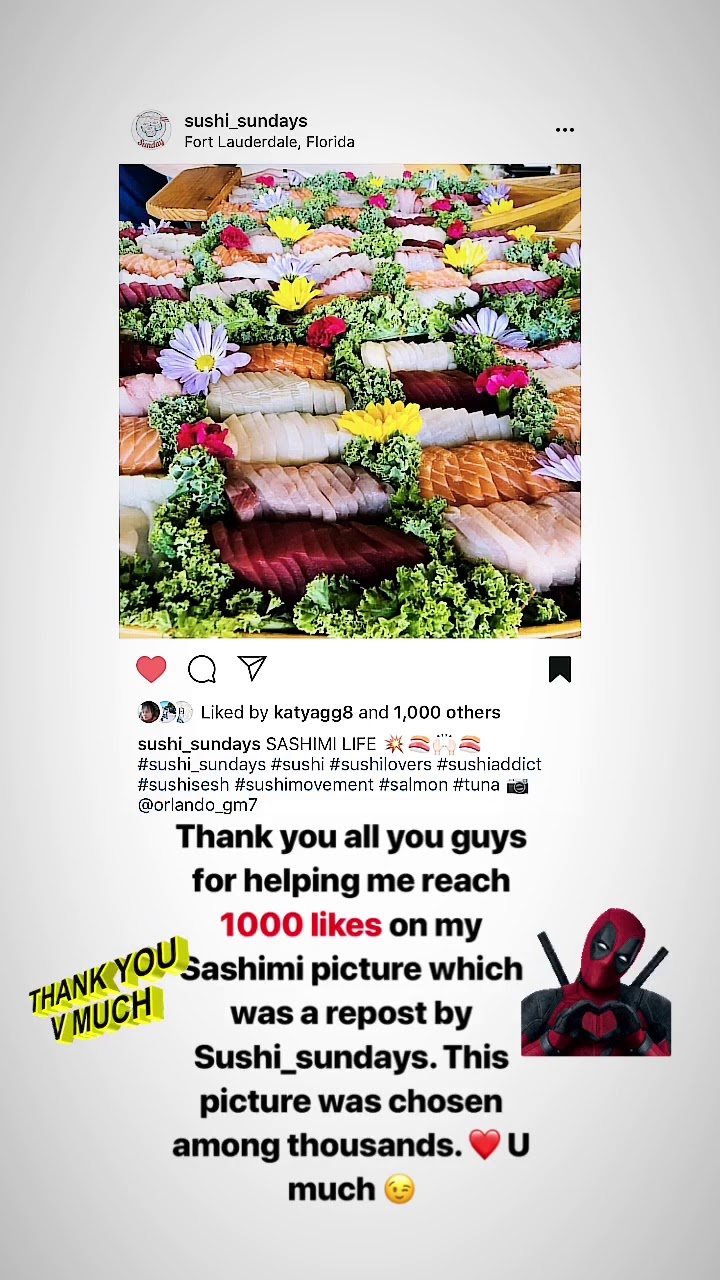Open the #tuna hashtag
The width and height of the screenshot is (720, 1280).
pos(476,785)
